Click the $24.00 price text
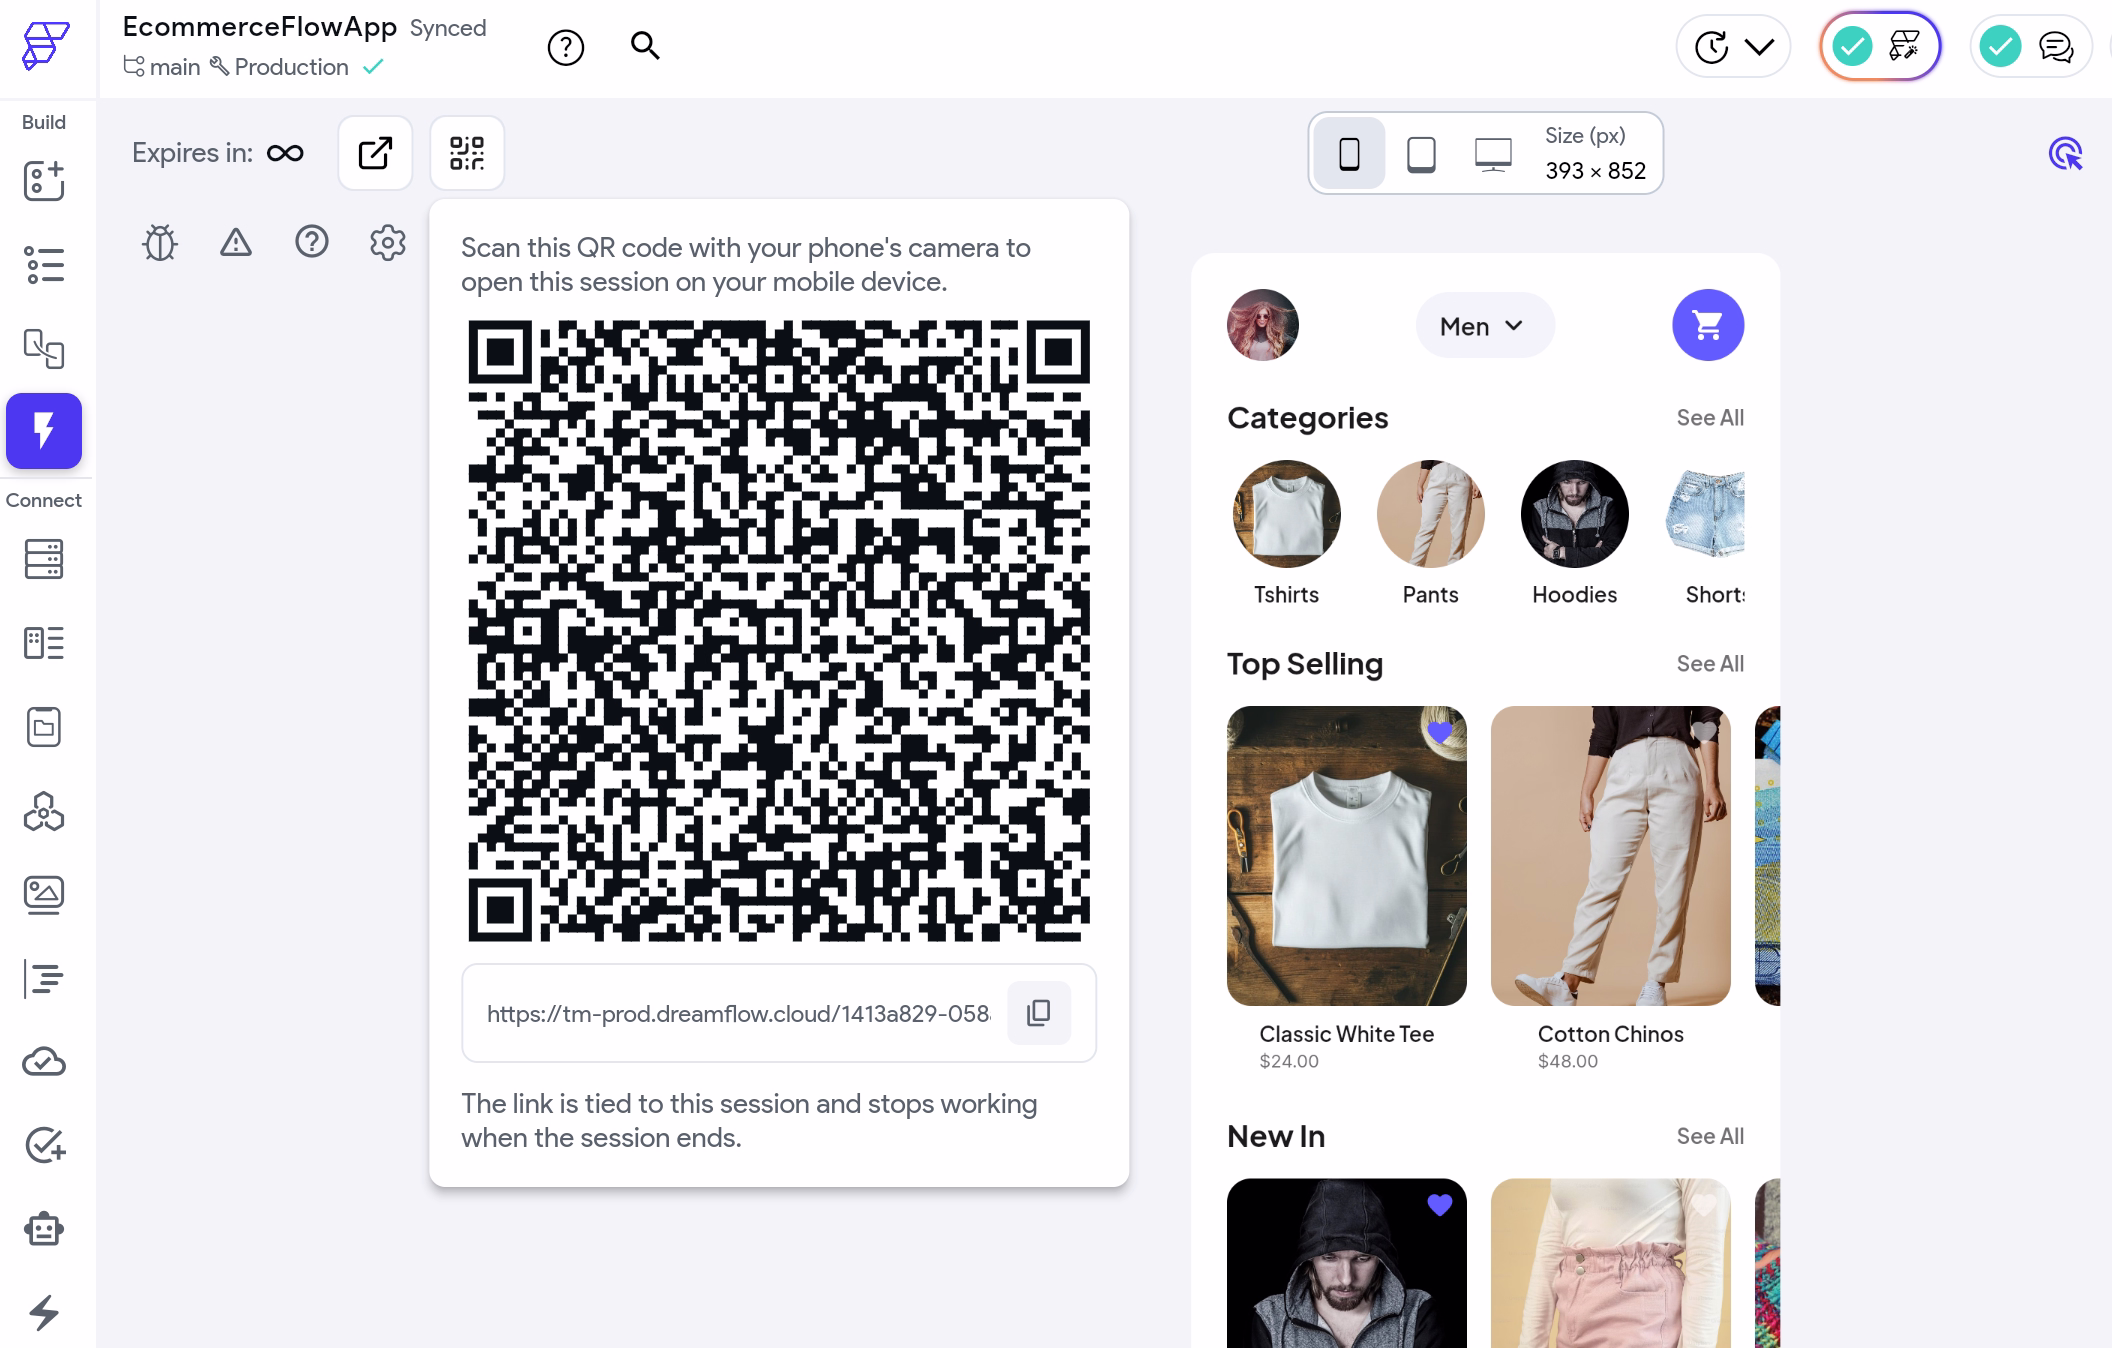 pyautogui.click(x=1289, y=1061)
